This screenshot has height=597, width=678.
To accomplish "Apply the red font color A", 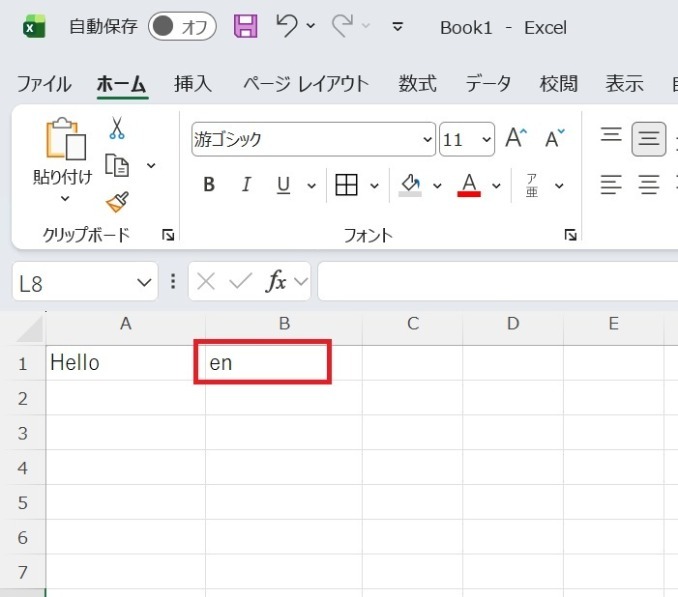I will pos(469,185).
